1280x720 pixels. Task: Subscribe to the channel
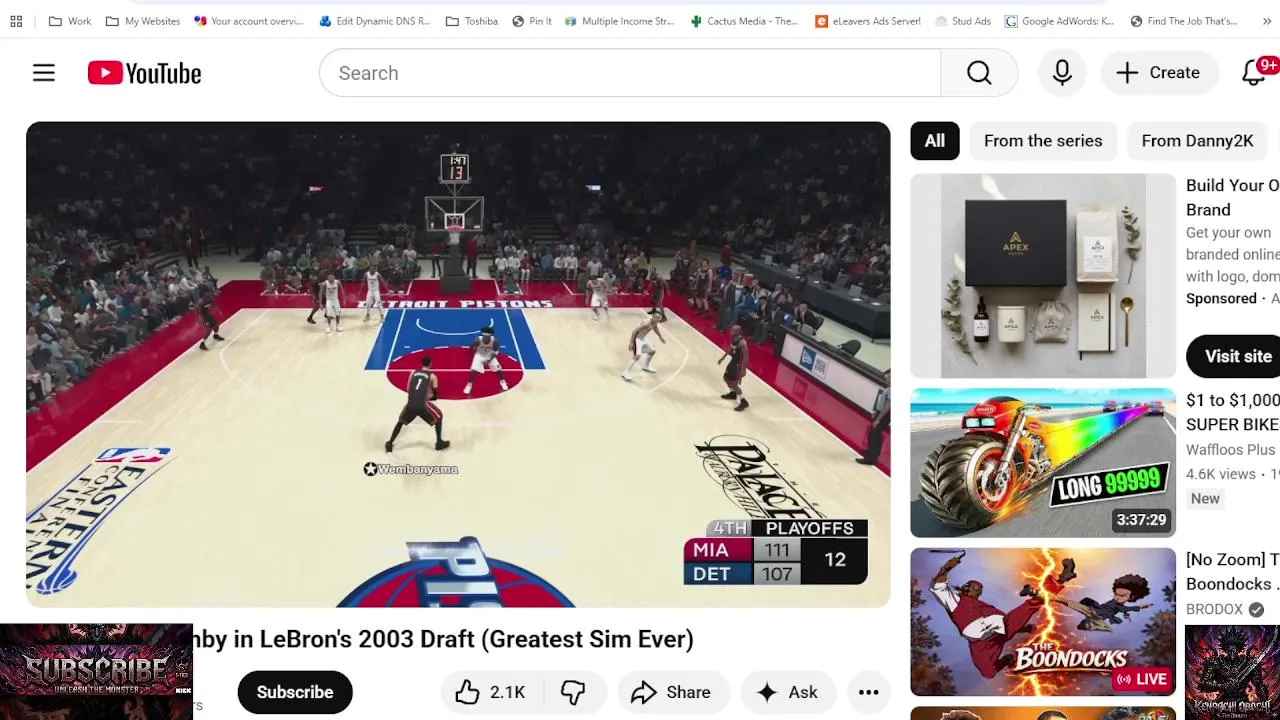(x=295, y=692)
